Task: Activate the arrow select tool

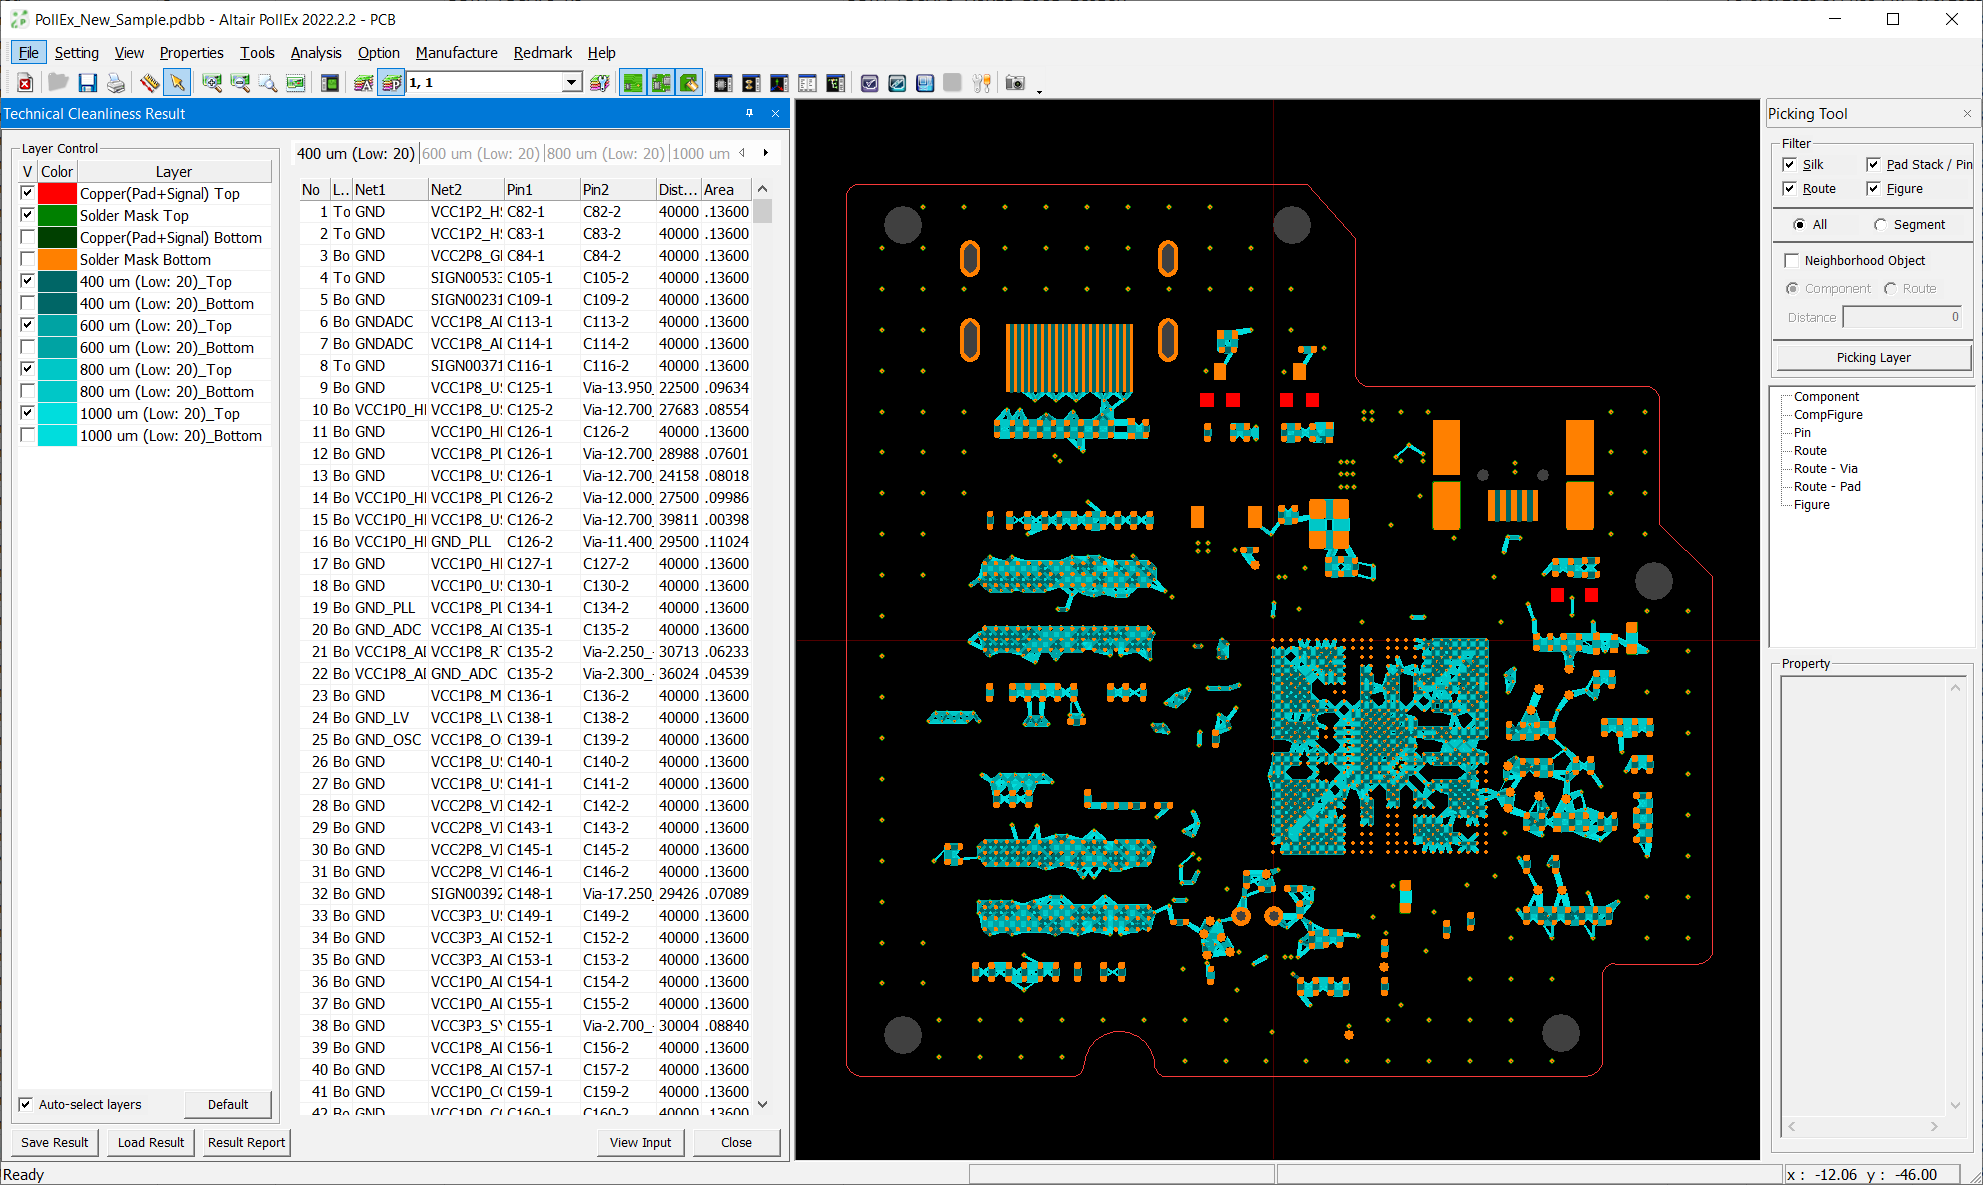Action: 177,83
